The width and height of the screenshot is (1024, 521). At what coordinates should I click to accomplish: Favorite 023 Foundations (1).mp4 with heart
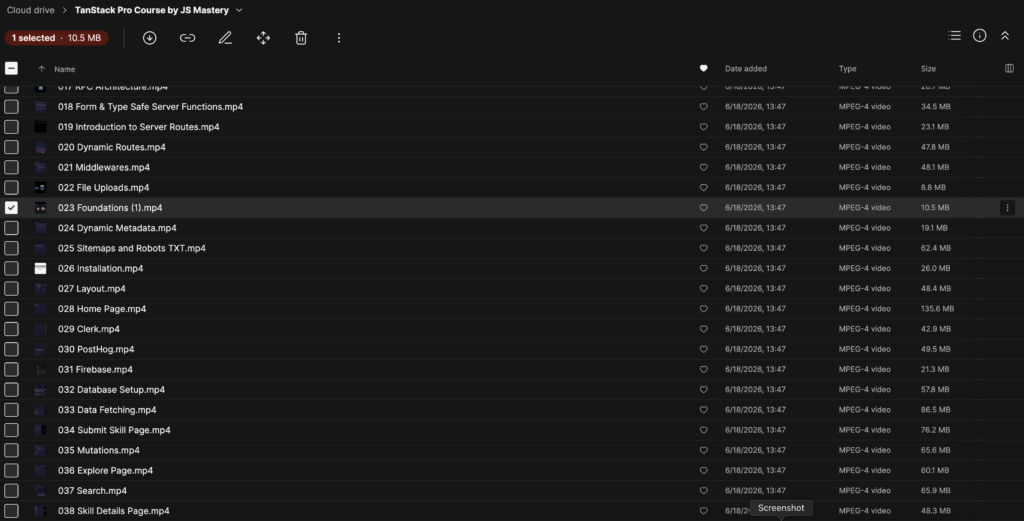[703, 208]
